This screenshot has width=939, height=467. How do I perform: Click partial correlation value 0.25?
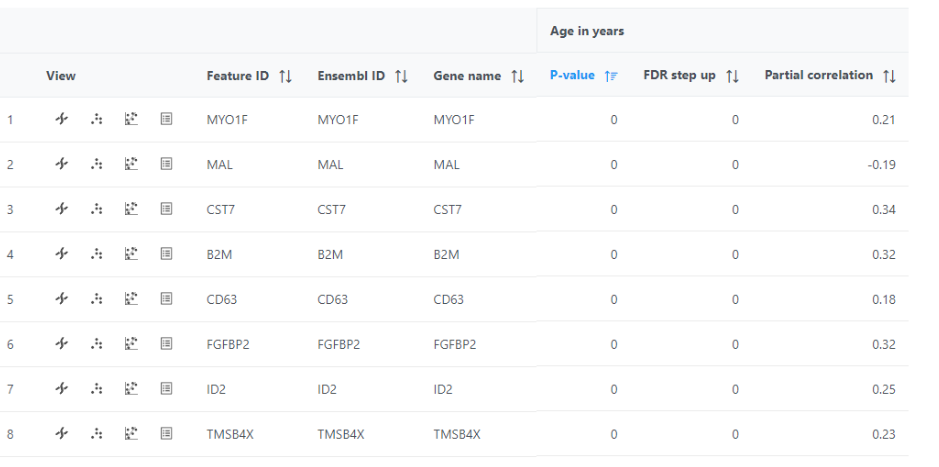884,389
